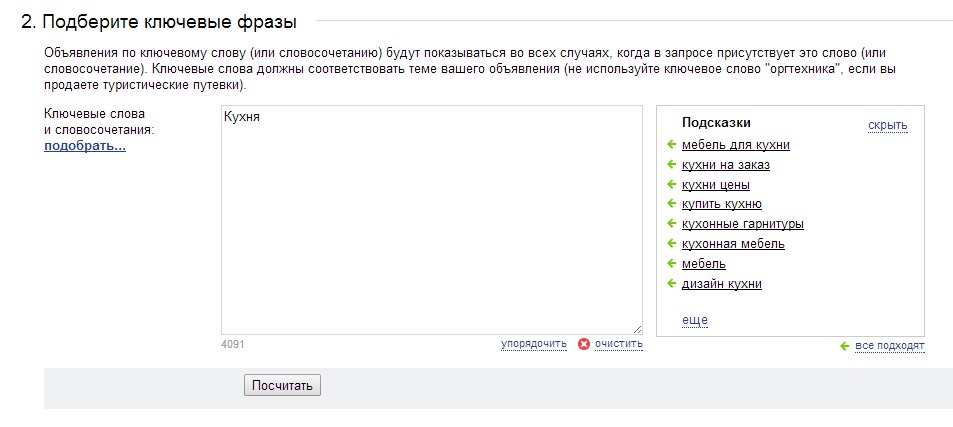Click inside the keywords text area
This screenshot has width=953, height=427.
tap(431, 220)
